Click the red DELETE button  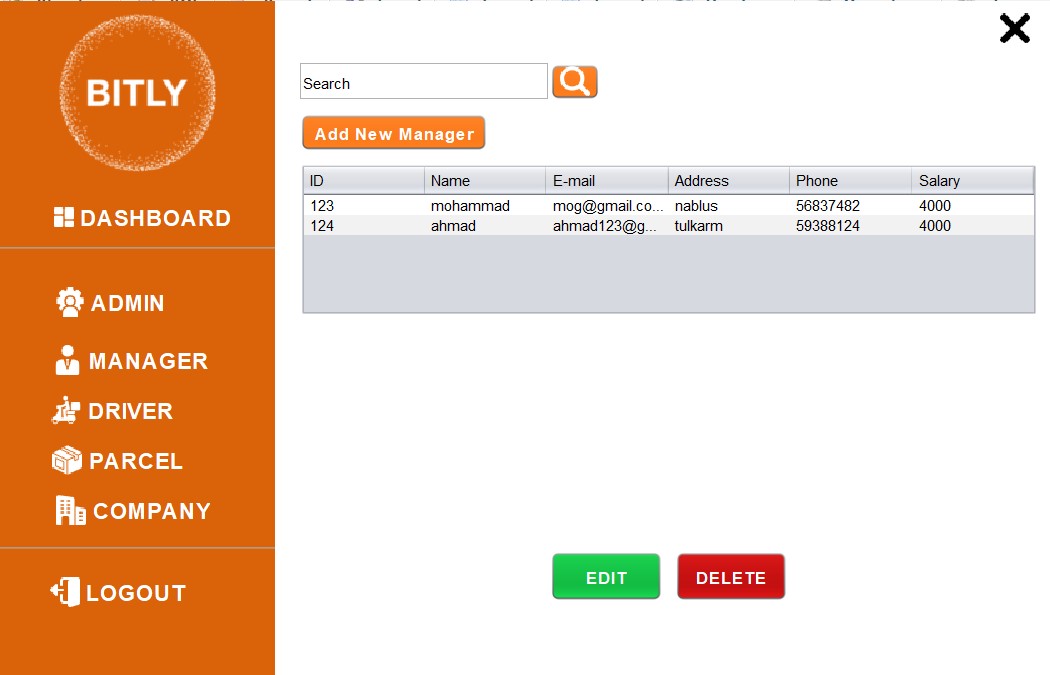[x=731, y=577]
